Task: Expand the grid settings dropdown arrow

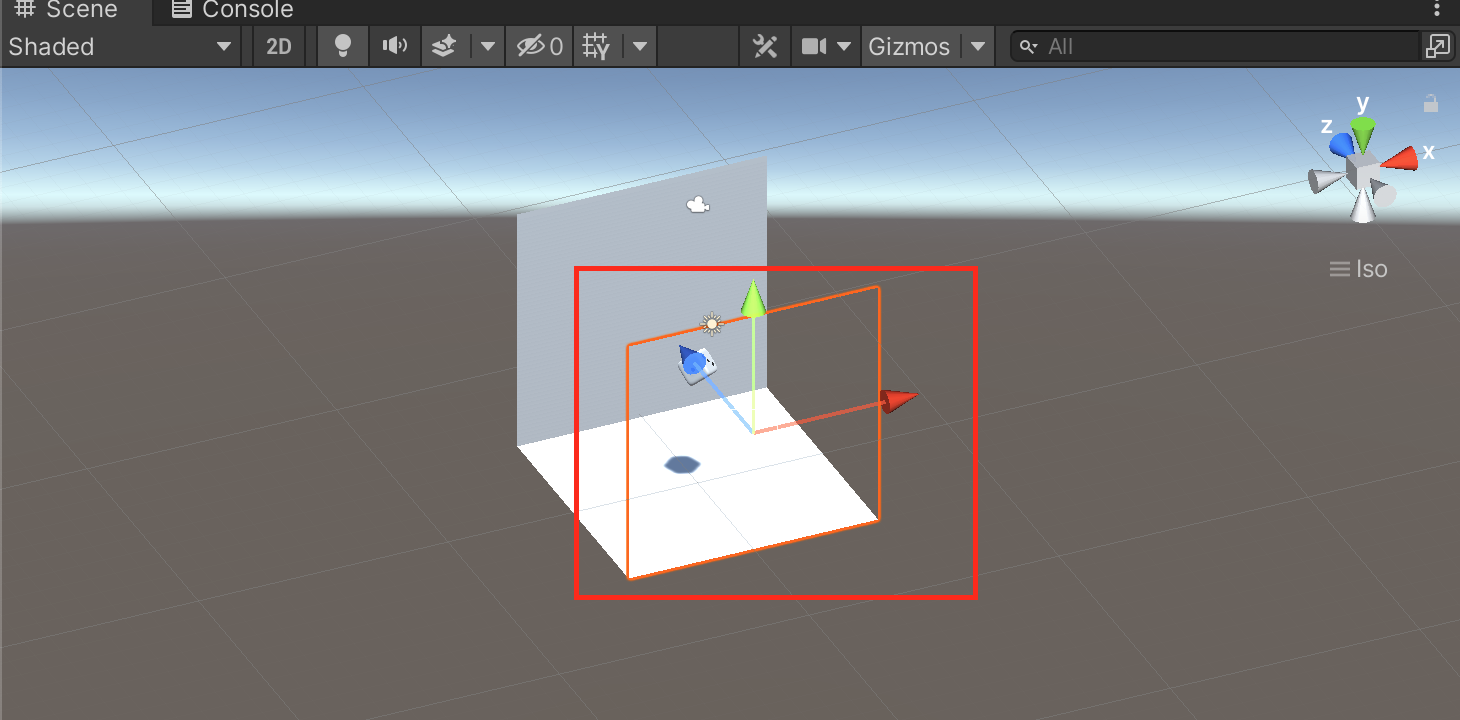Action: pyautogui.click(x=639, y=47)
